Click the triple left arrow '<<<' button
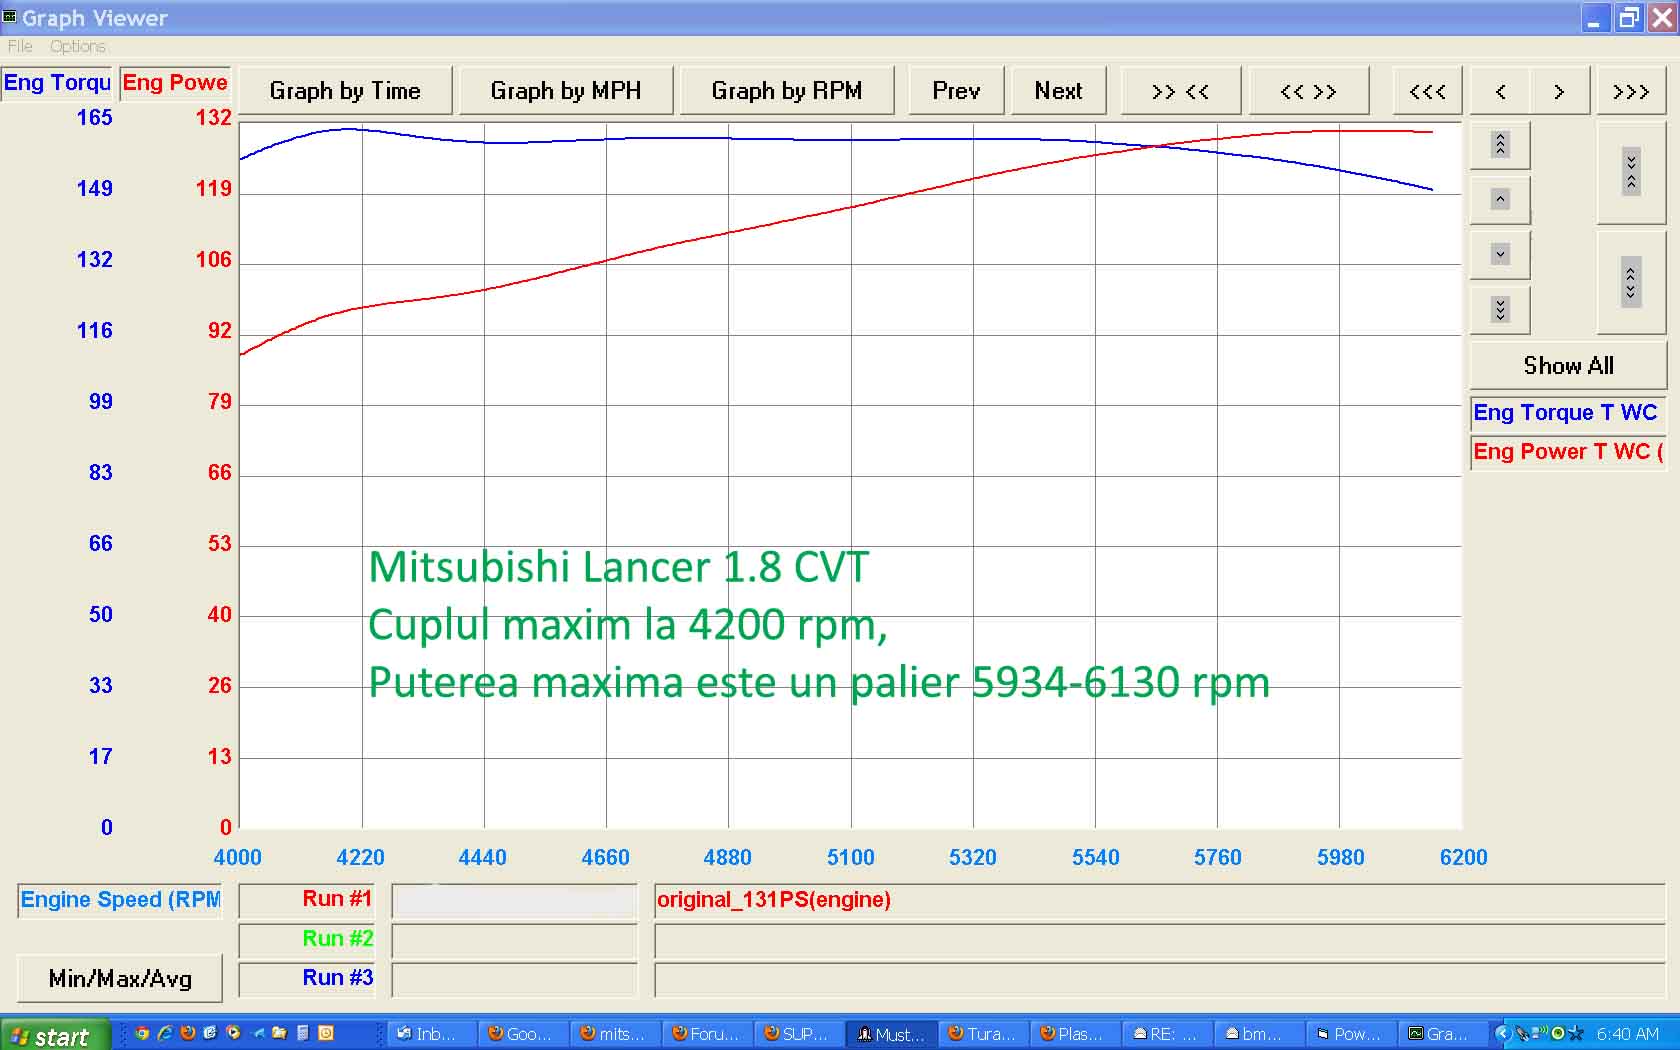The height and width of the screenshot is (1050, 1680). 1428,91
